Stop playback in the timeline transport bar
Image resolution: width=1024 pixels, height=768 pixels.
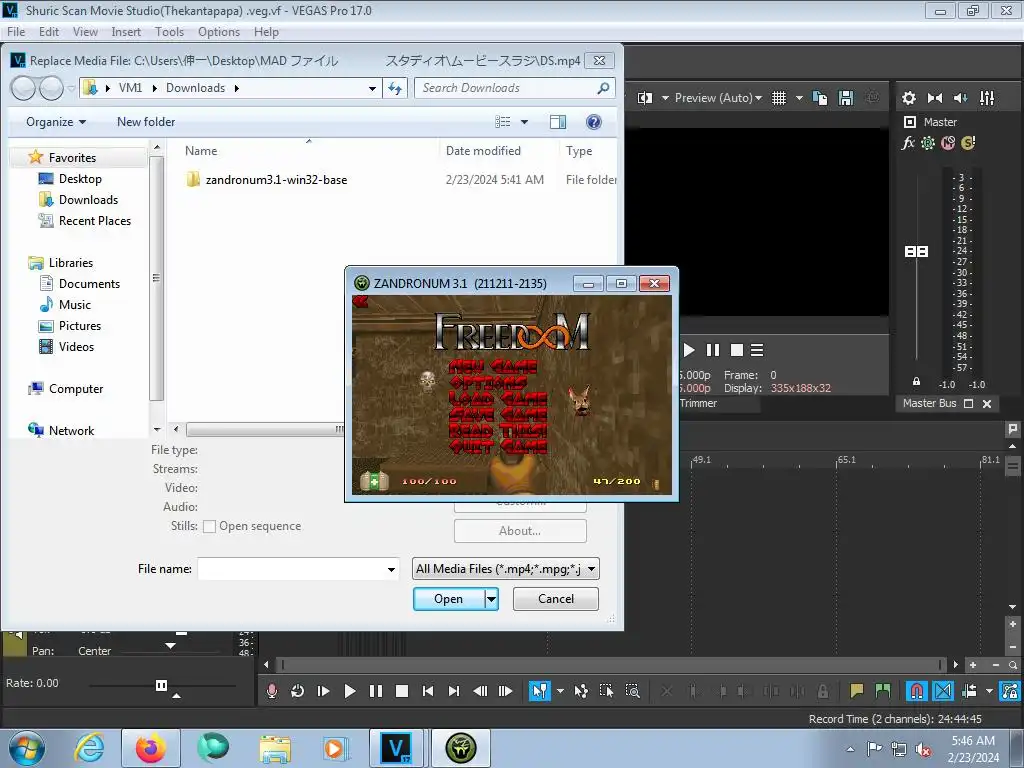click(402, 691)
